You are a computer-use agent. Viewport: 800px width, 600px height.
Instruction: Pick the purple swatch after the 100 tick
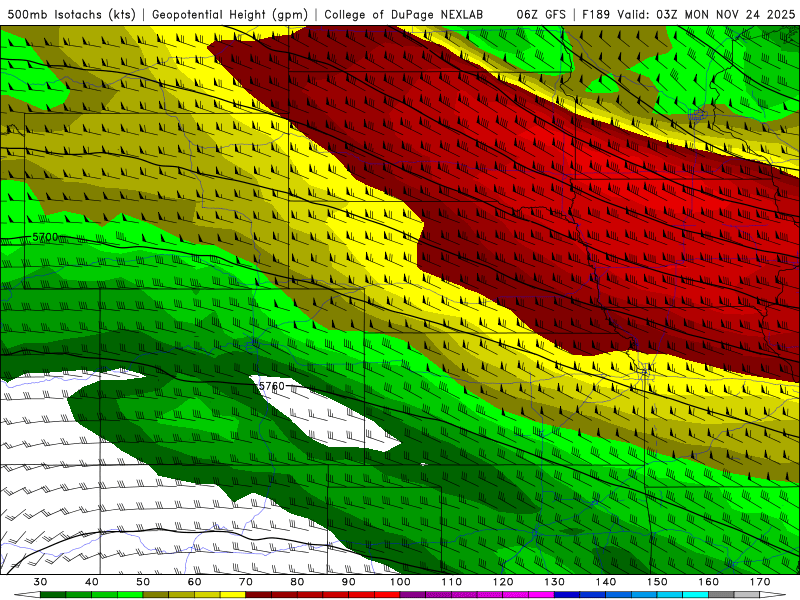point(413,595)
